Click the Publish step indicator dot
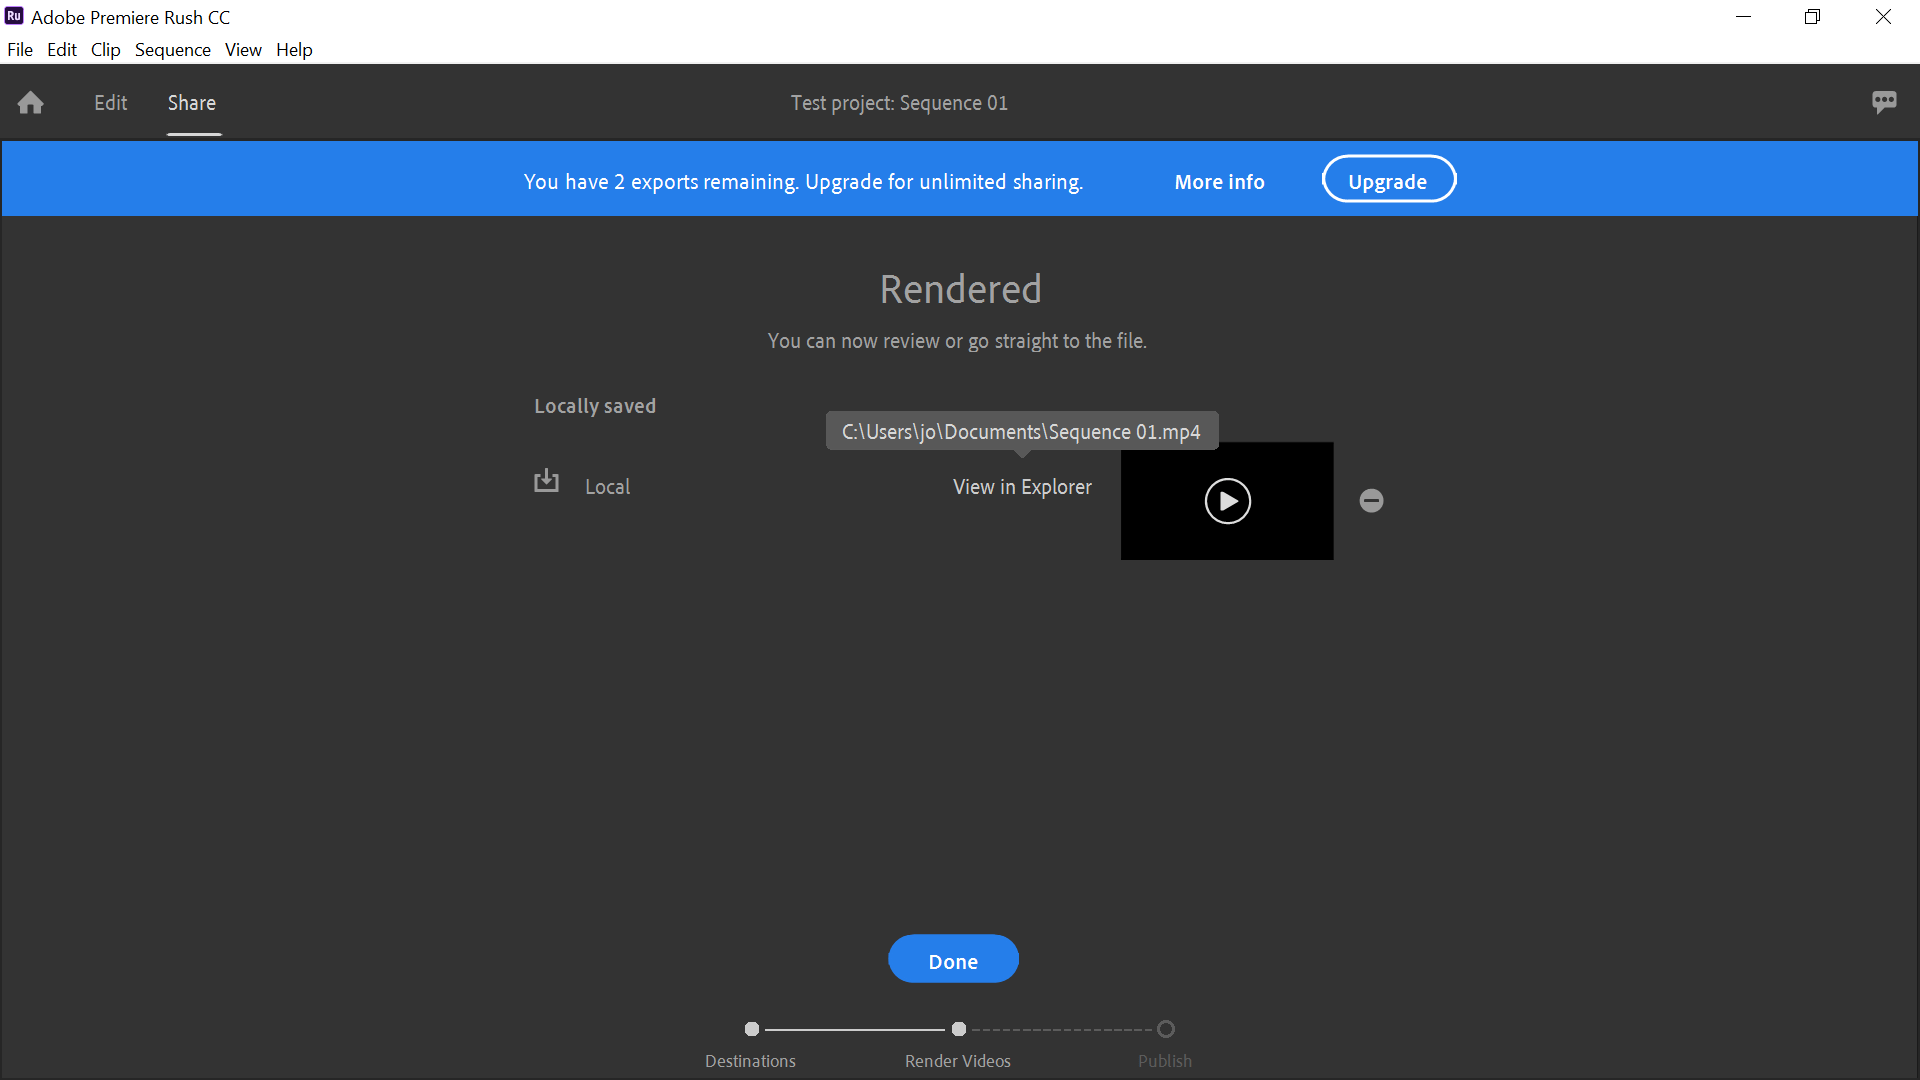Image resolution: width=1920 pixels, height=1080 pixels. tap(1166, 1027)
